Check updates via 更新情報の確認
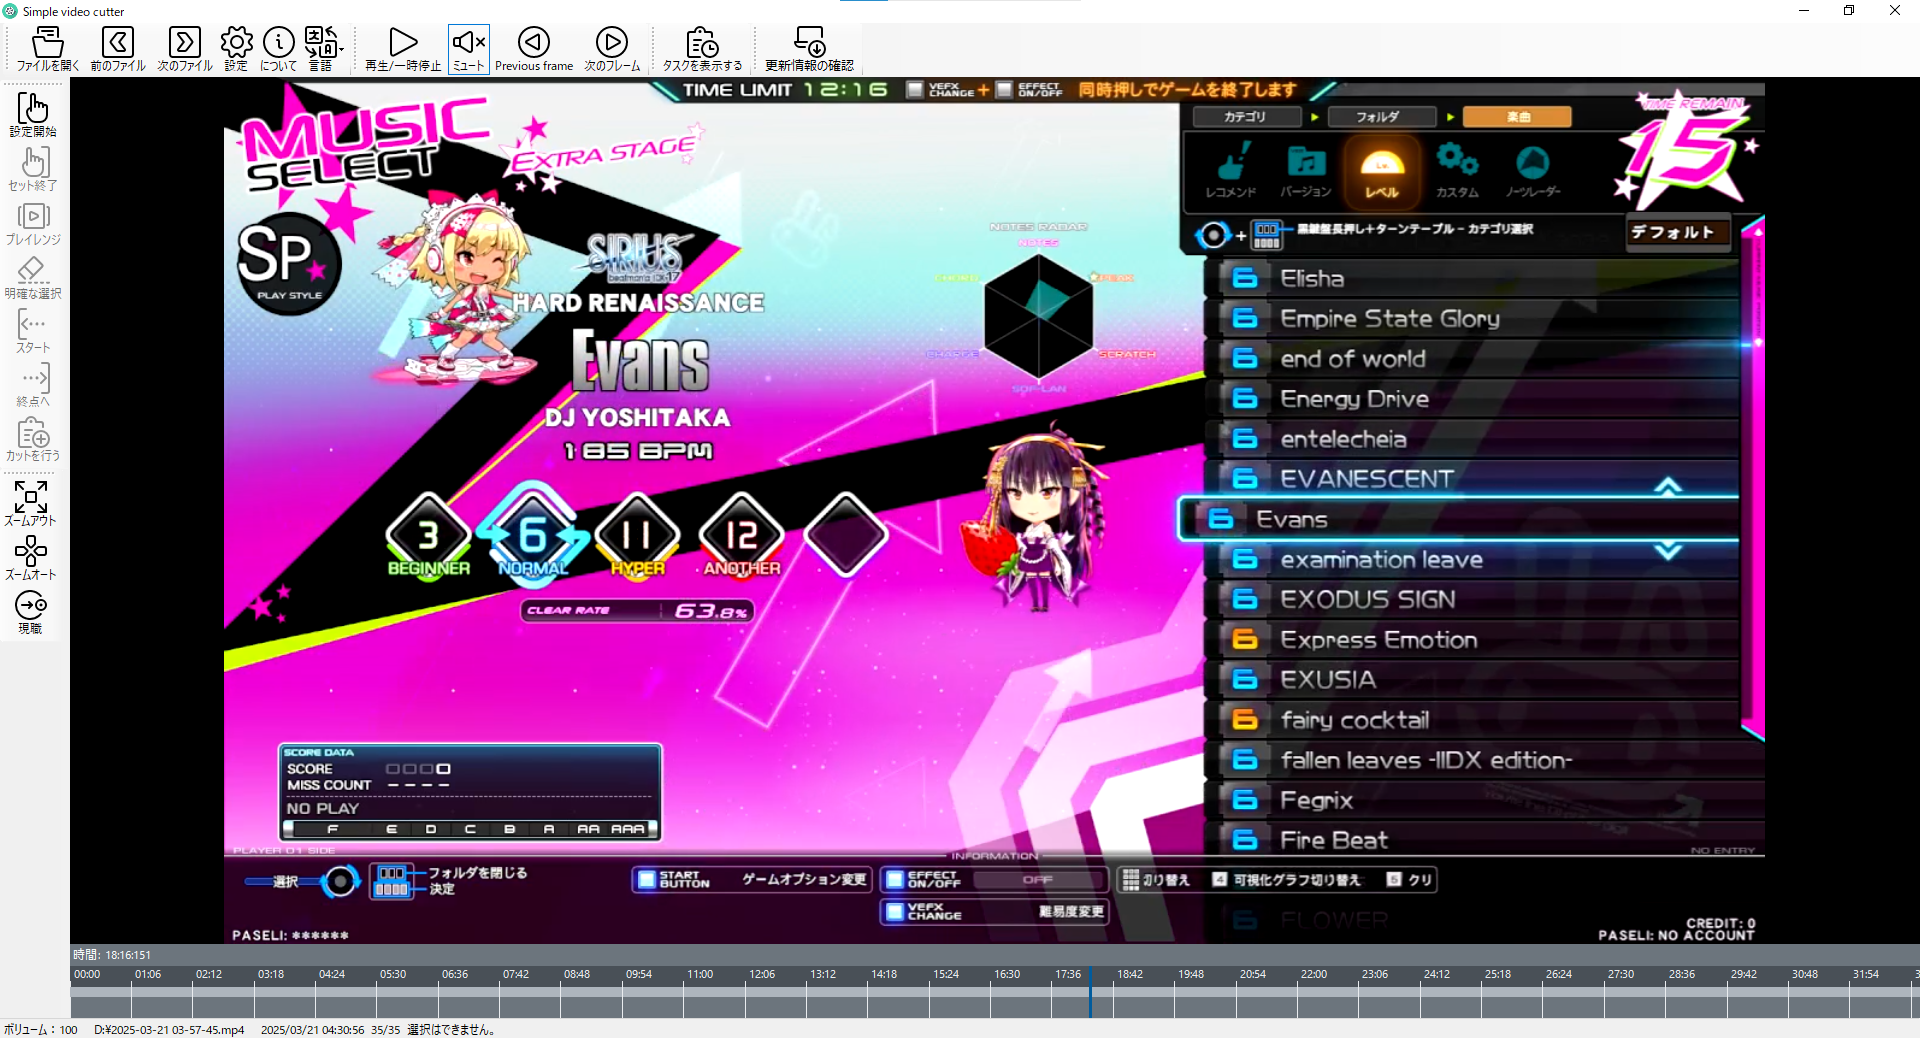The height and width of the screenshot is (1038, 1920). coord(809,49)
